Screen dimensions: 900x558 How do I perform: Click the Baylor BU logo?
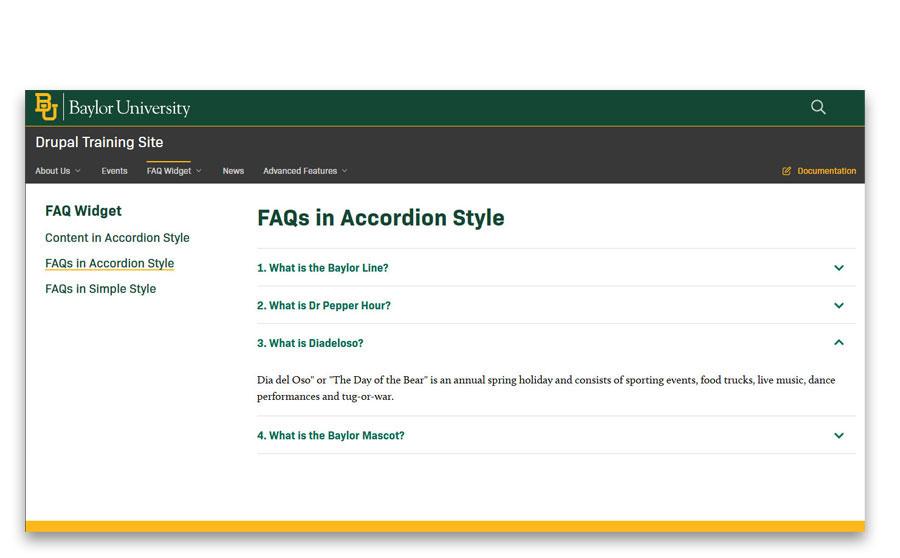[x=46, y=107]
